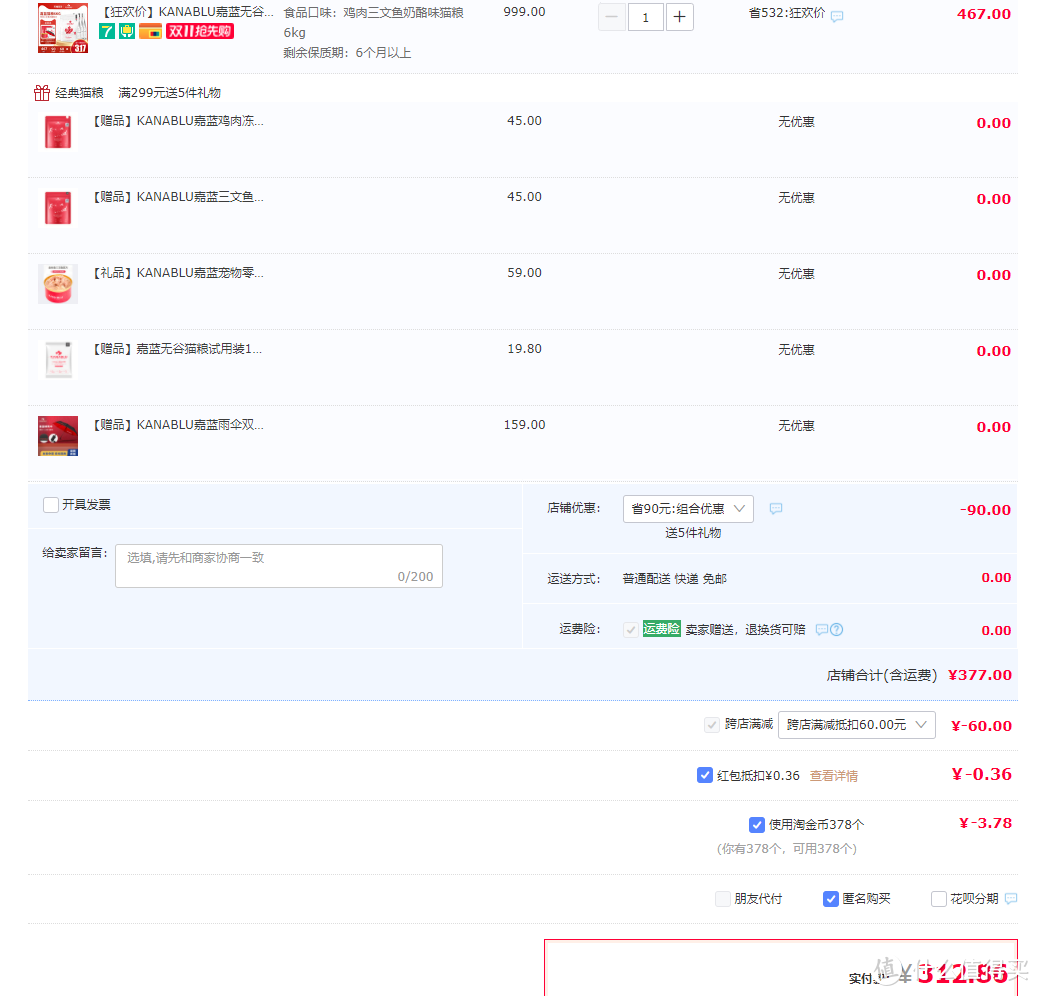The width and height of the screenshot is (1040, 996).
Task: Enable the 开具发票 invoice checkbox
Action: click(51, 505)
